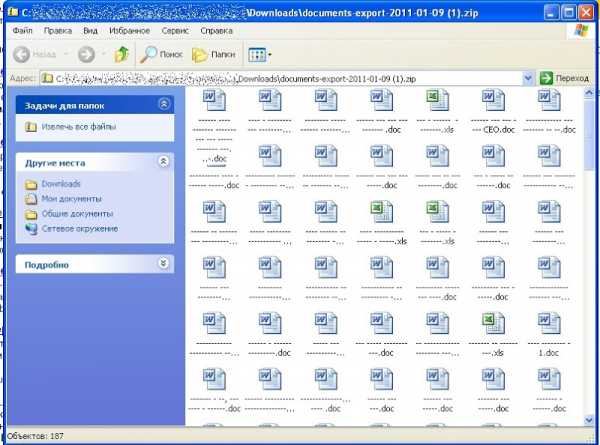
Task: Click the vertical scrollbar thumb
Action: pos(589,134)
